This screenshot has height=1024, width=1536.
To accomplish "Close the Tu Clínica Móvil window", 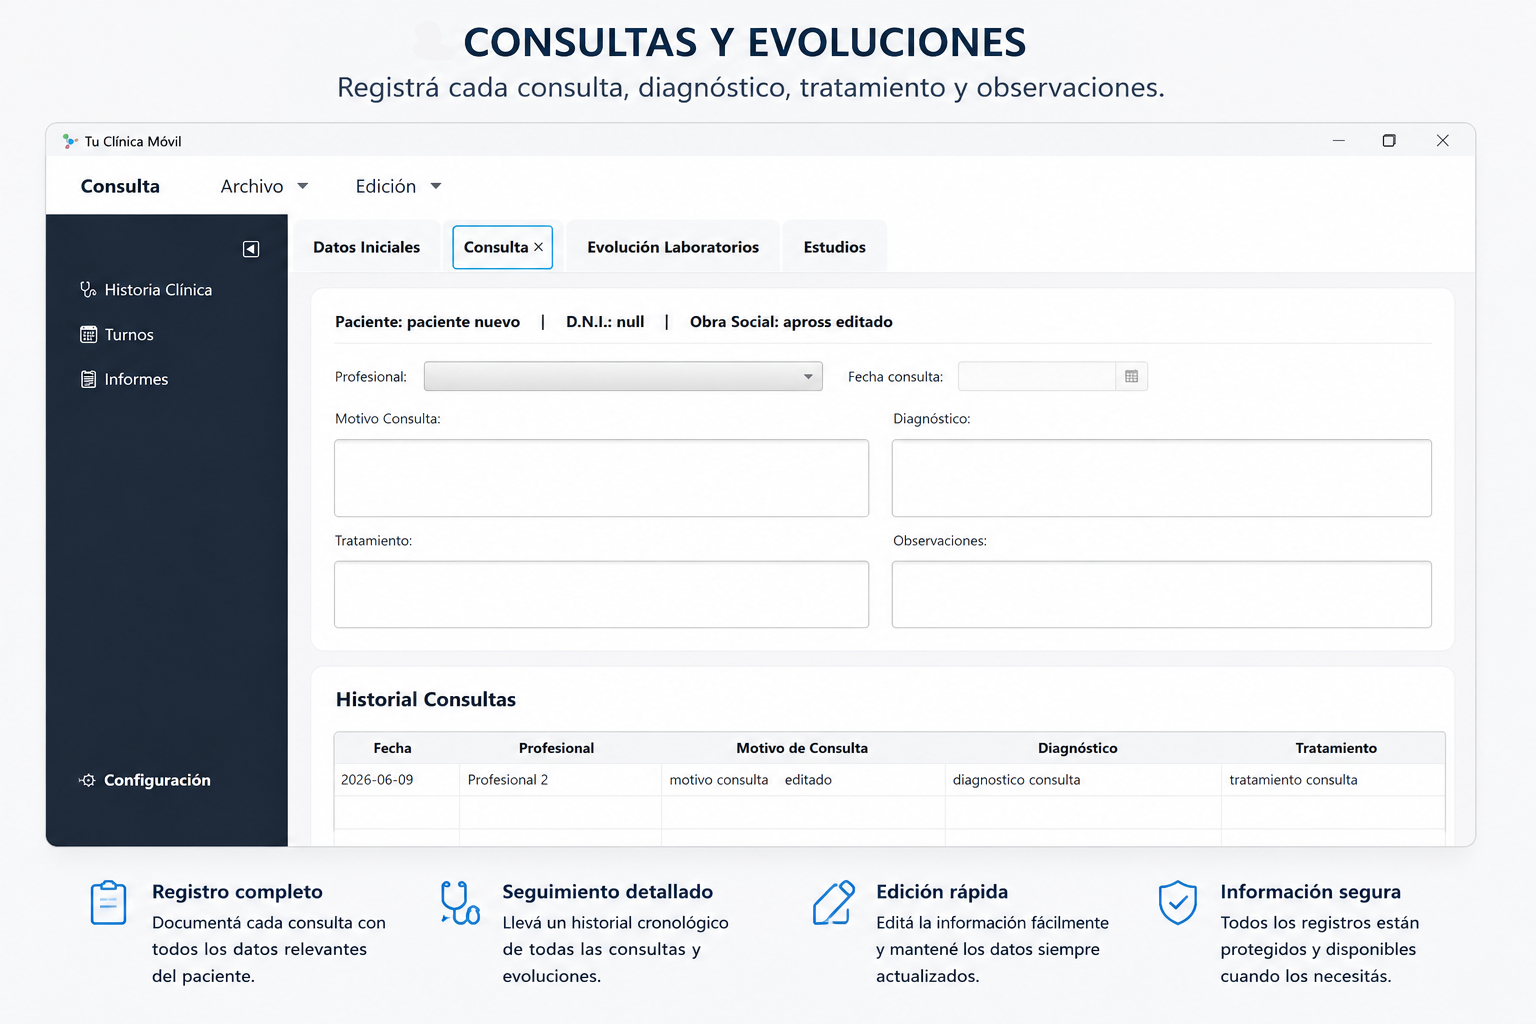I will click(x=1442, y=141).
